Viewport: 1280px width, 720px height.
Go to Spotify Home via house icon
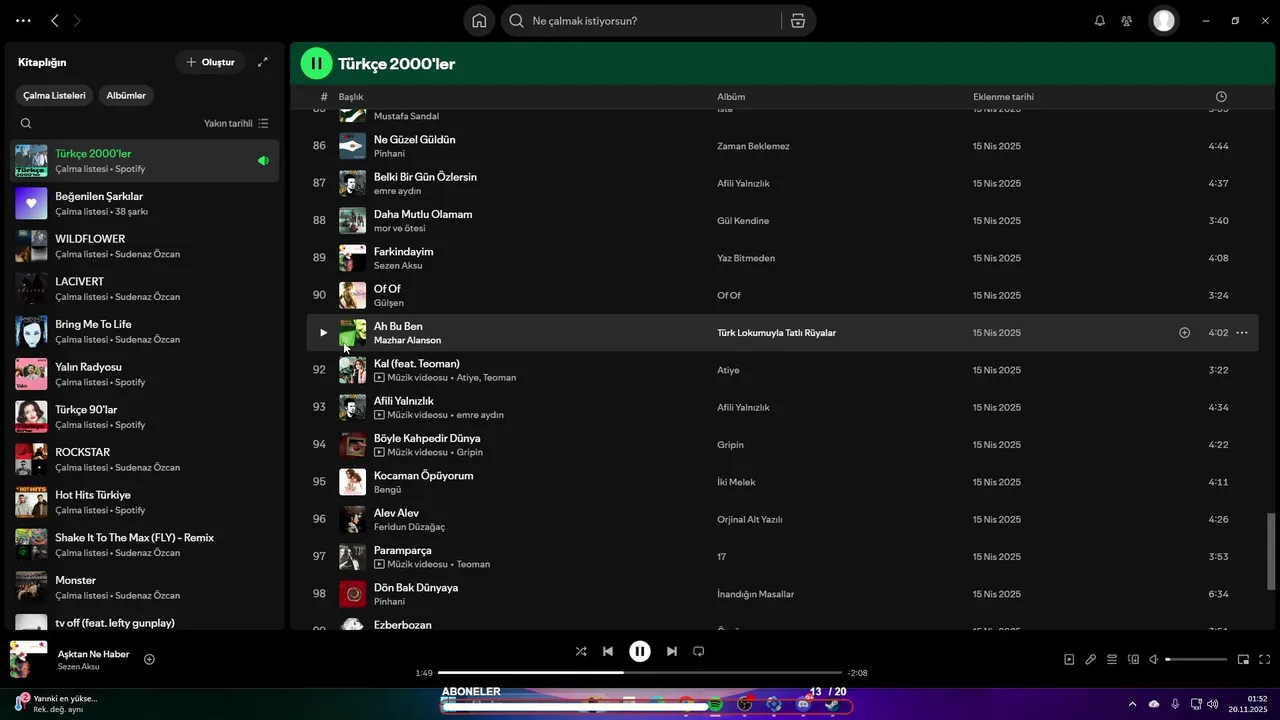coord(479,20)
